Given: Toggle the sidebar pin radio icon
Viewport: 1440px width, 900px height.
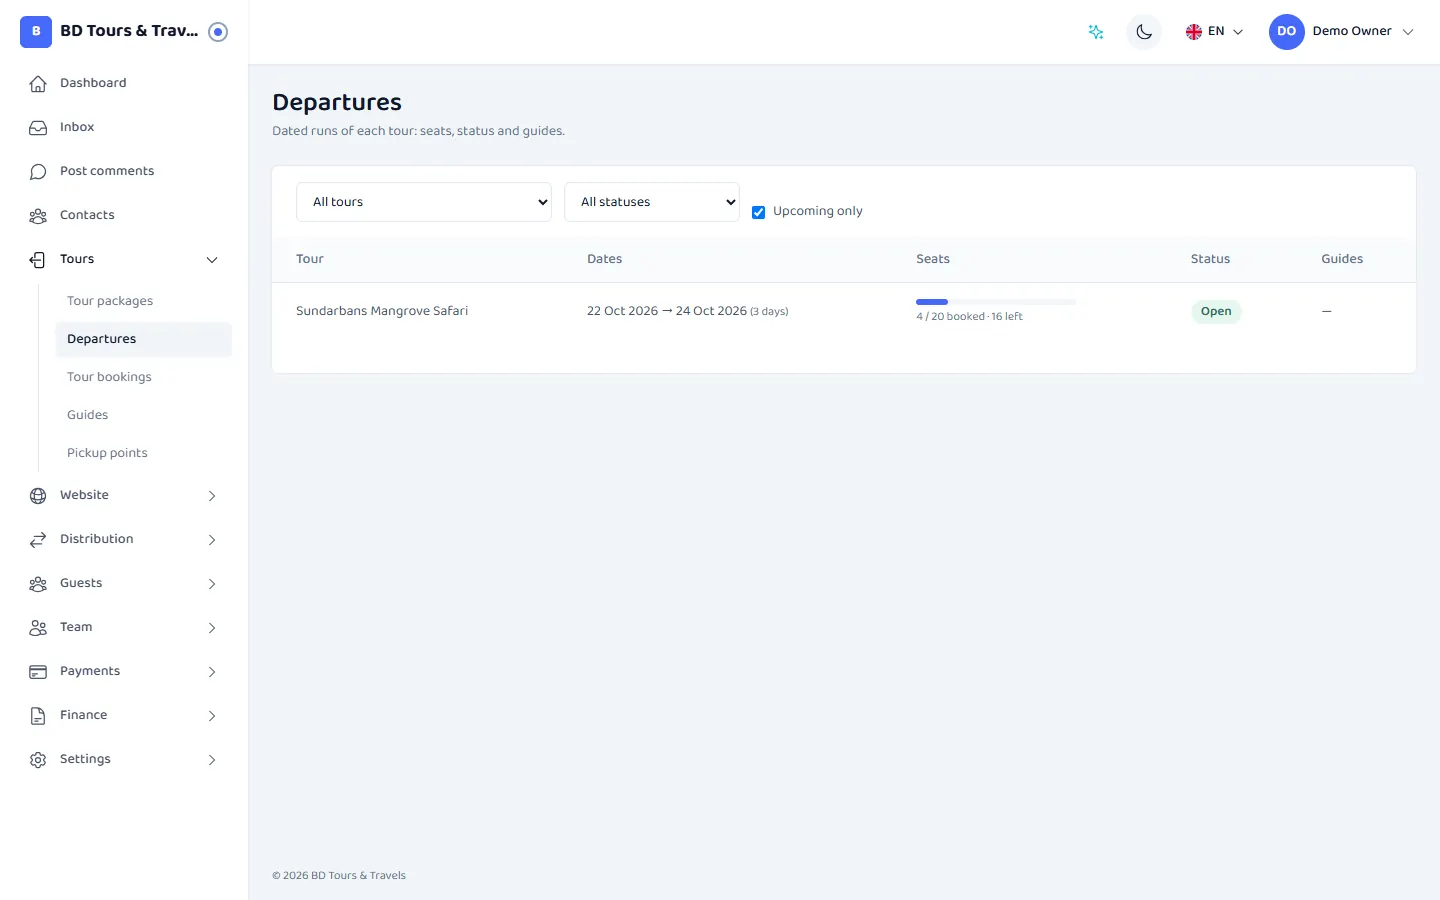Looking at the screenshot, I should point(218,32).
